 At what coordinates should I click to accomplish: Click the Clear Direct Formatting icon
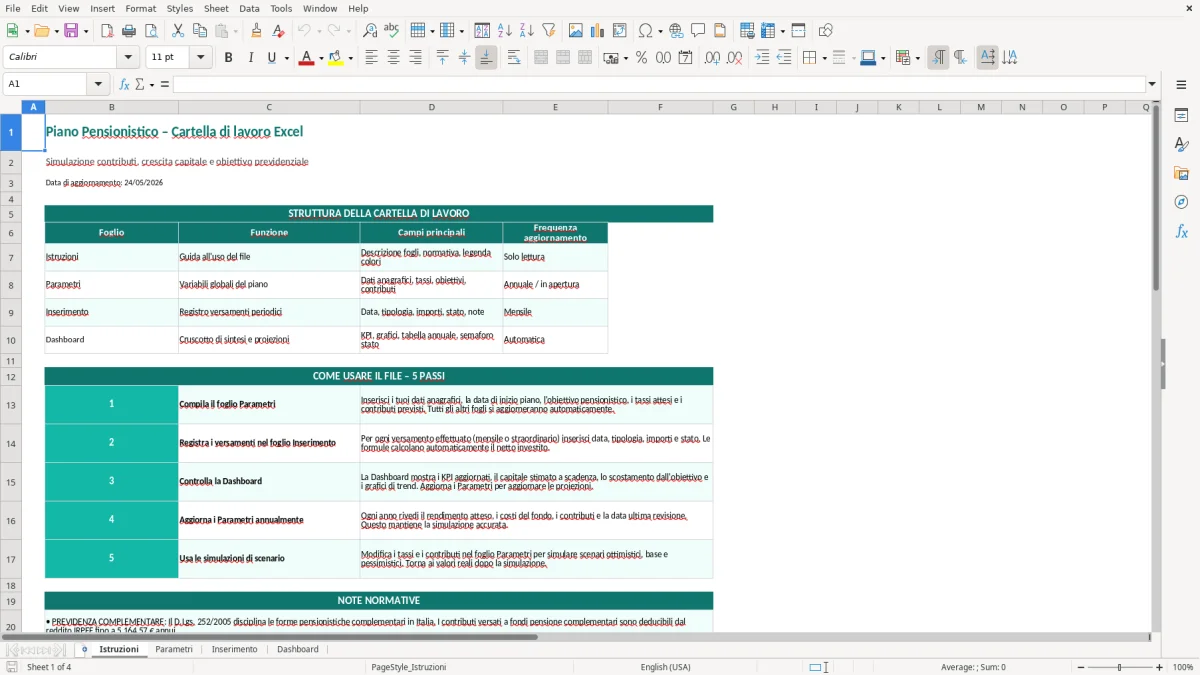(x=278, y=31)
